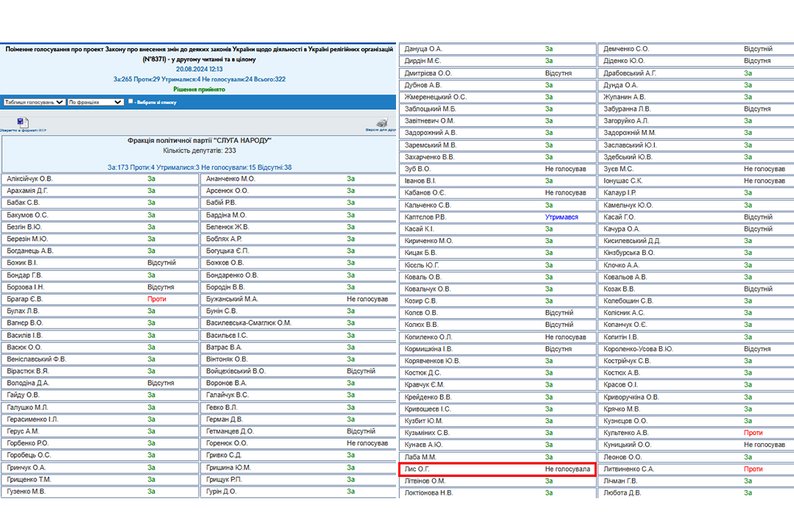Screen dimensions: 794x529
Task: Click Брагар Є.В. 'Проти' vote cell
Action: click(x=156, y=298)
